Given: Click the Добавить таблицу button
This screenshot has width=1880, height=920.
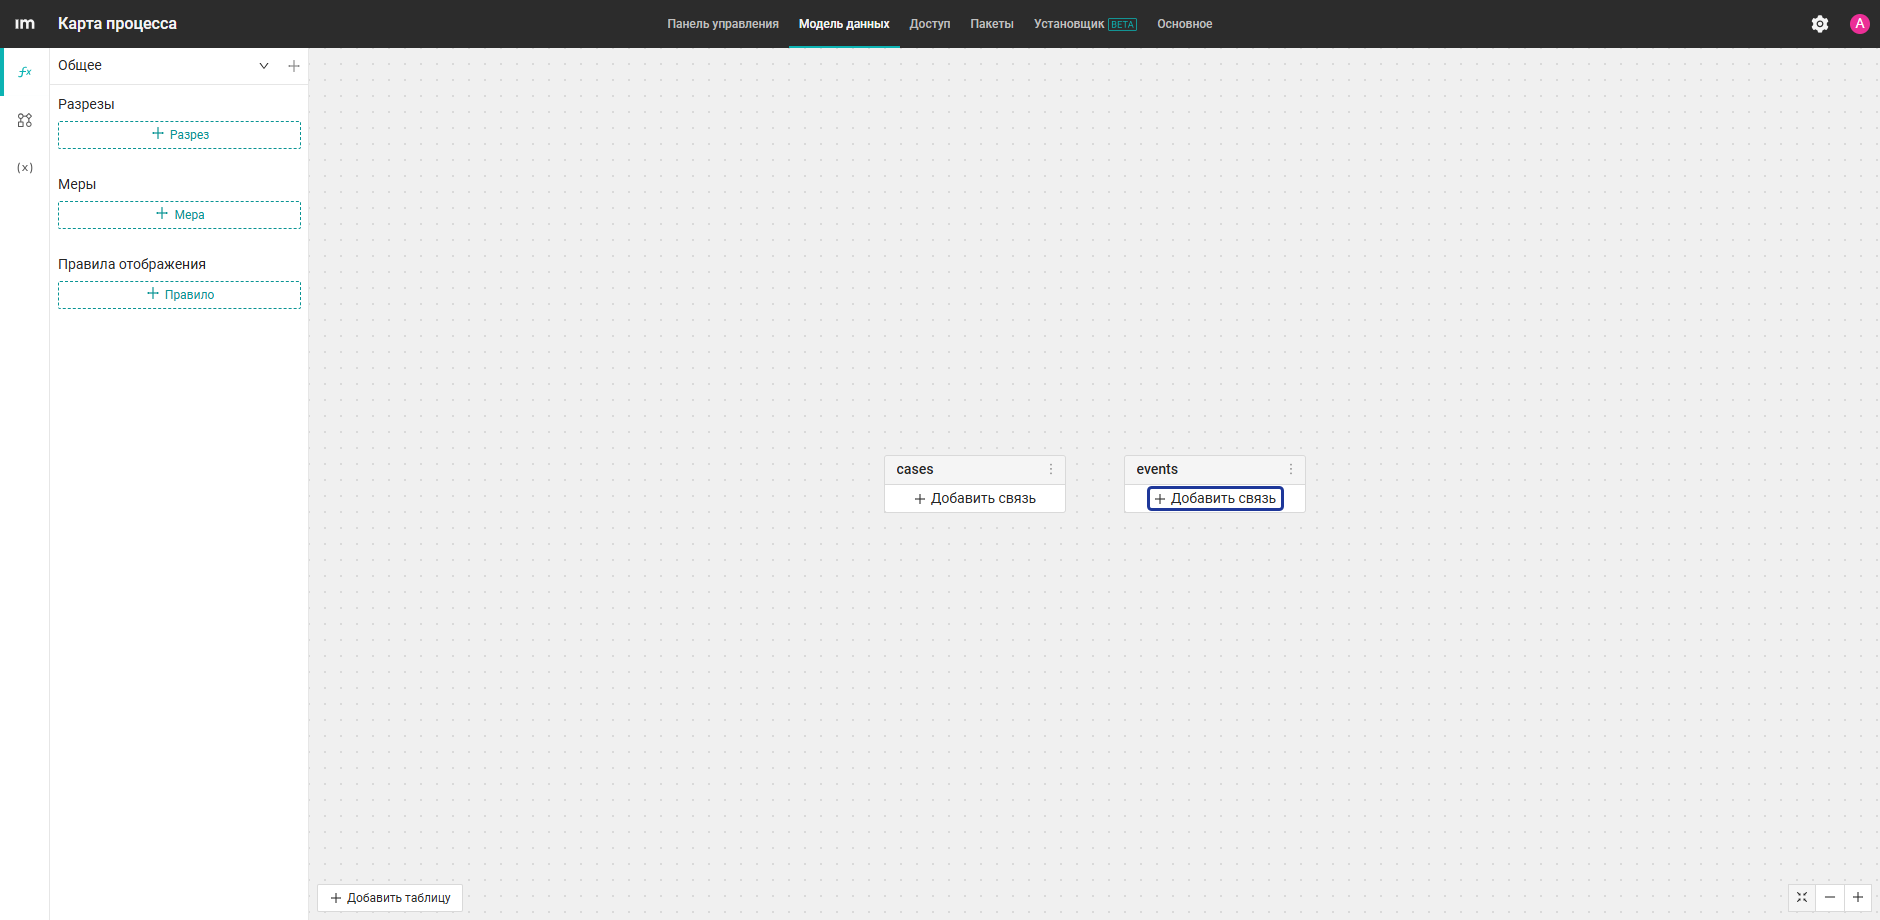Looking at the screenshot, I should 390,898.
